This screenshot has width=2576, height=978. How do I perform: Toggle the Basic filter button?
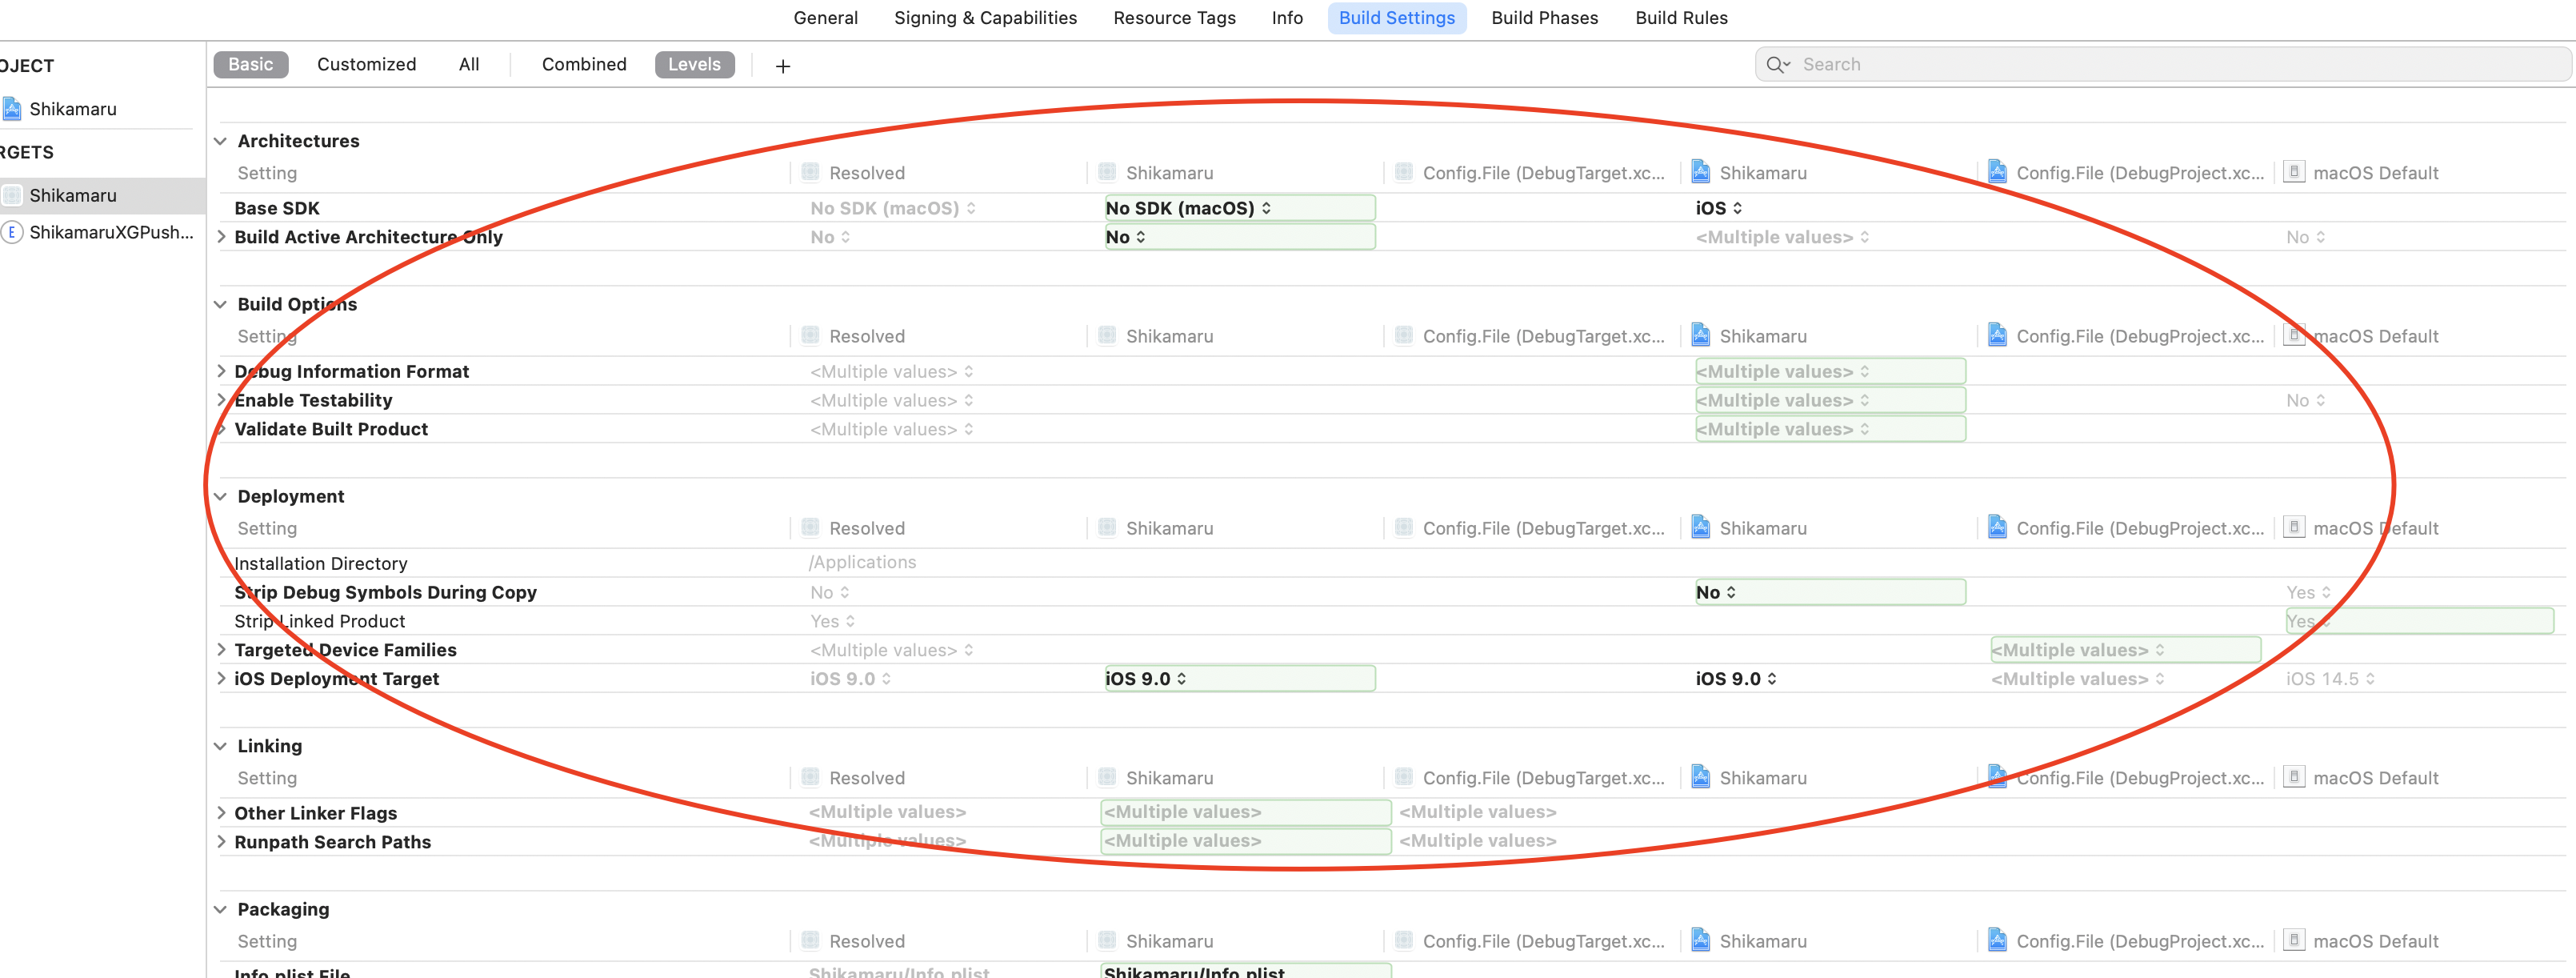pyautogui.click(x=250, y=65)
